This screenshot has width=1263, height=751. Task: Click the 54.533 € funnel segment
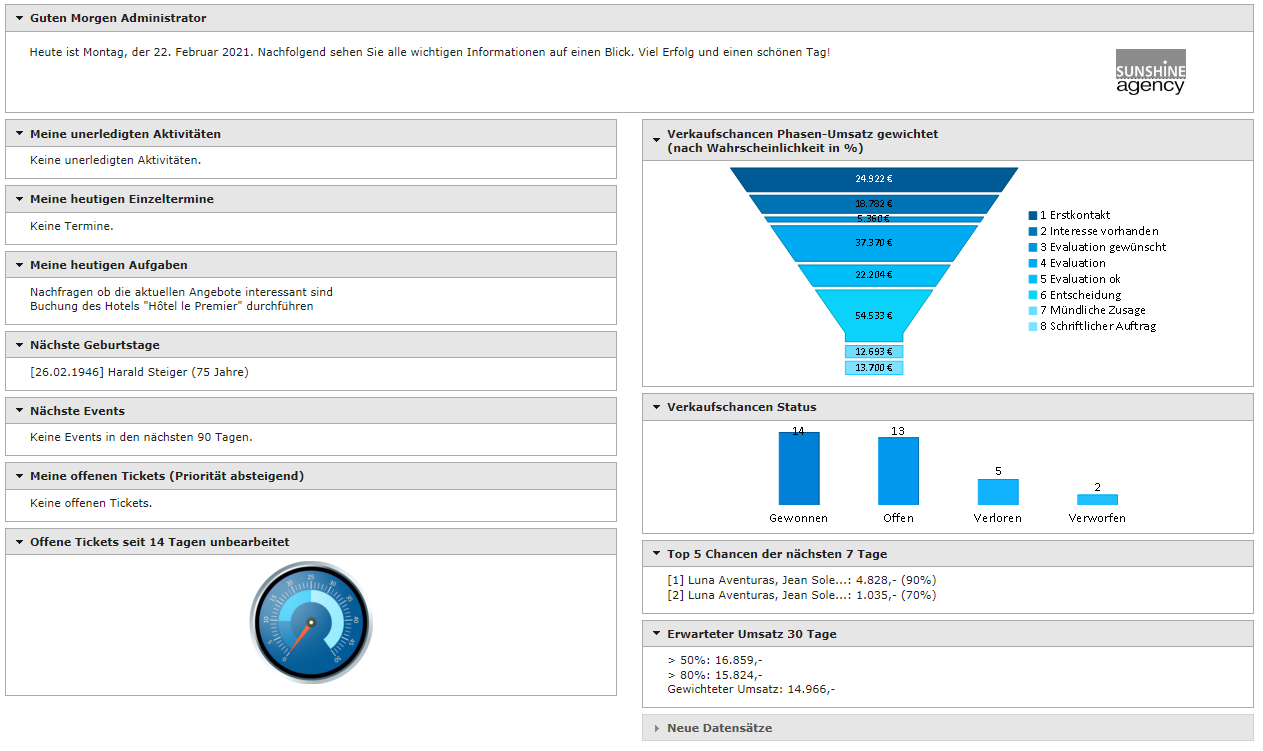click(x=873, y=314)
